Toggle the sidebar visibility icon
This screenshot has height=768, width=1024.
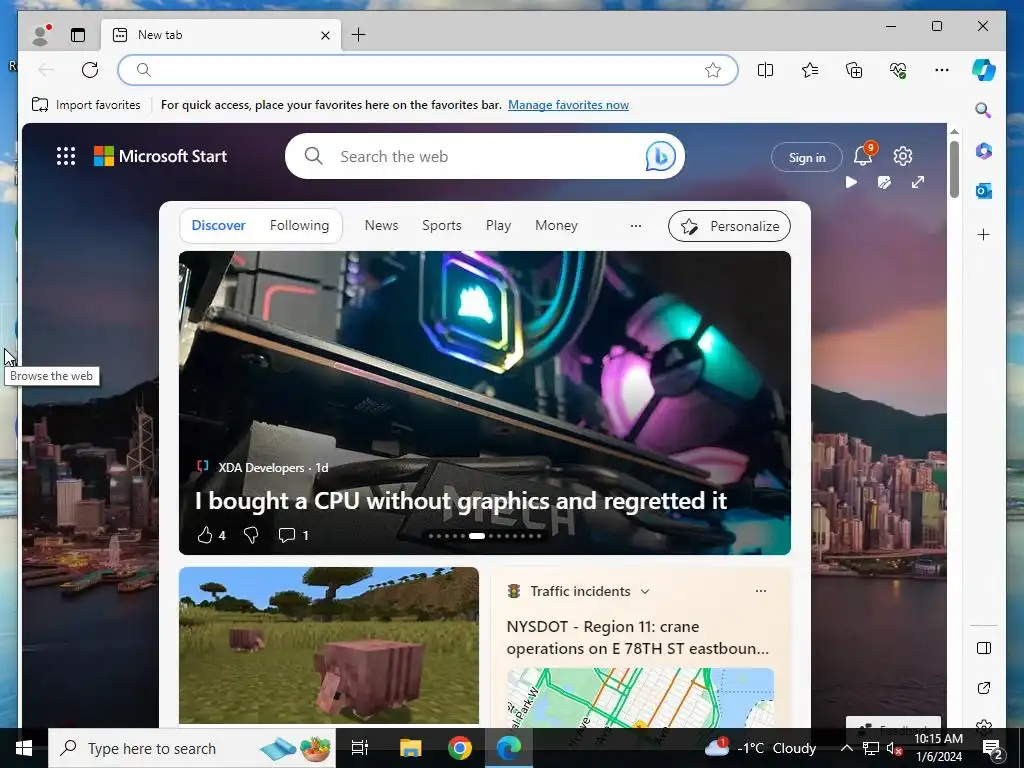click(984, 648)
